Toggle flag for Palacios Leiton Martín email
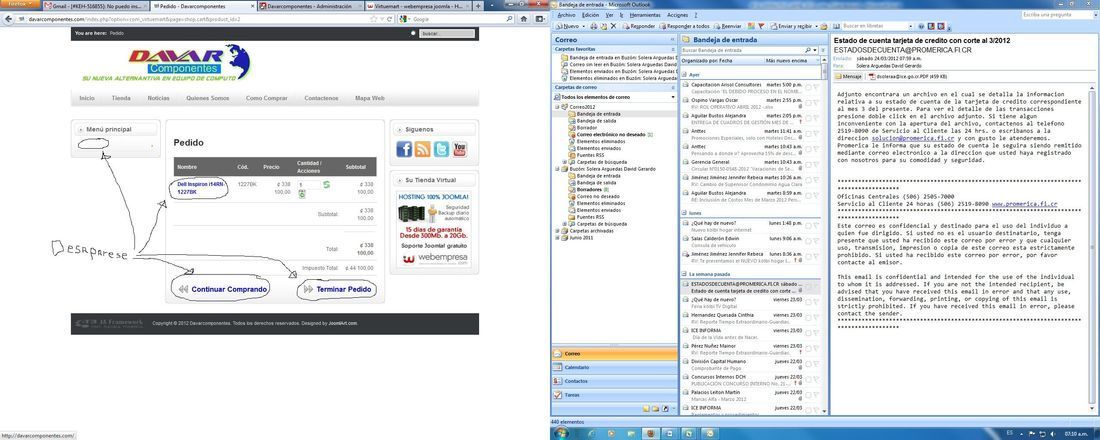 816,394
